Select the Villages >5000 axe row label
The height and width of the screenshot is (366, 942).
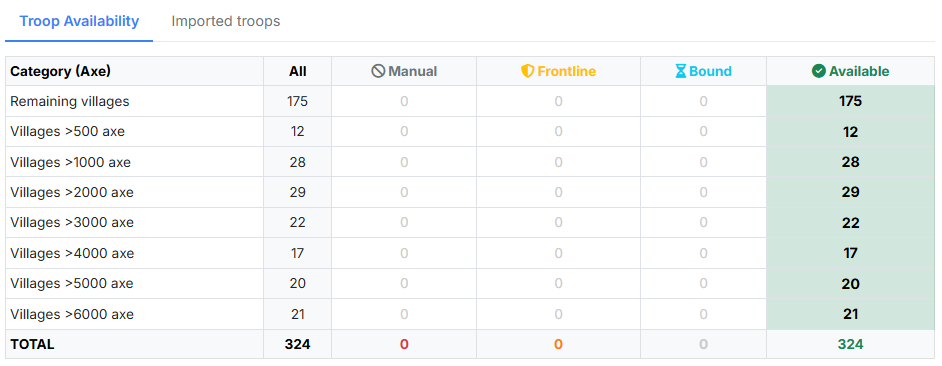click(72, 284)
